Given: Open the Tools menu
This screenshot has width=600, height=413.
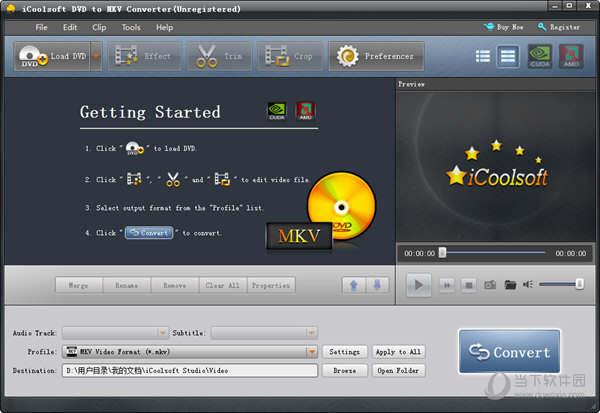Looking at the screenshot, I should (x=131, y=27).
